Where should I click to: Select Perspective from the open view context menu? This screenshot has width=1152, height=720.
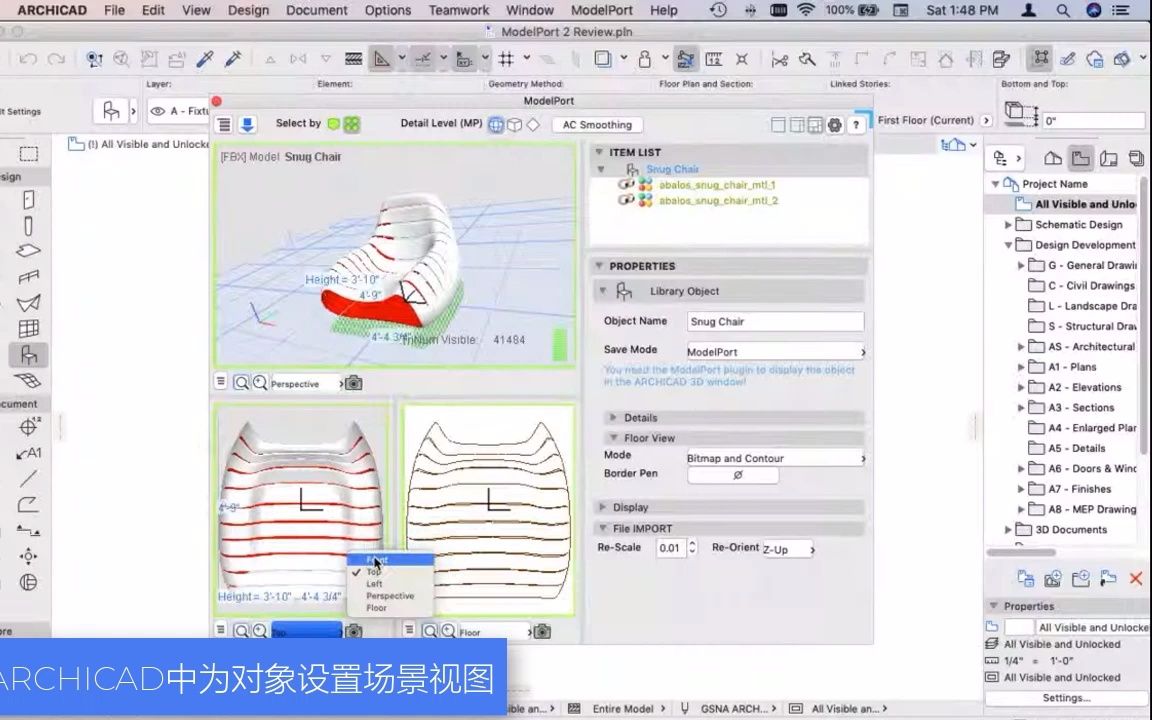390,595
